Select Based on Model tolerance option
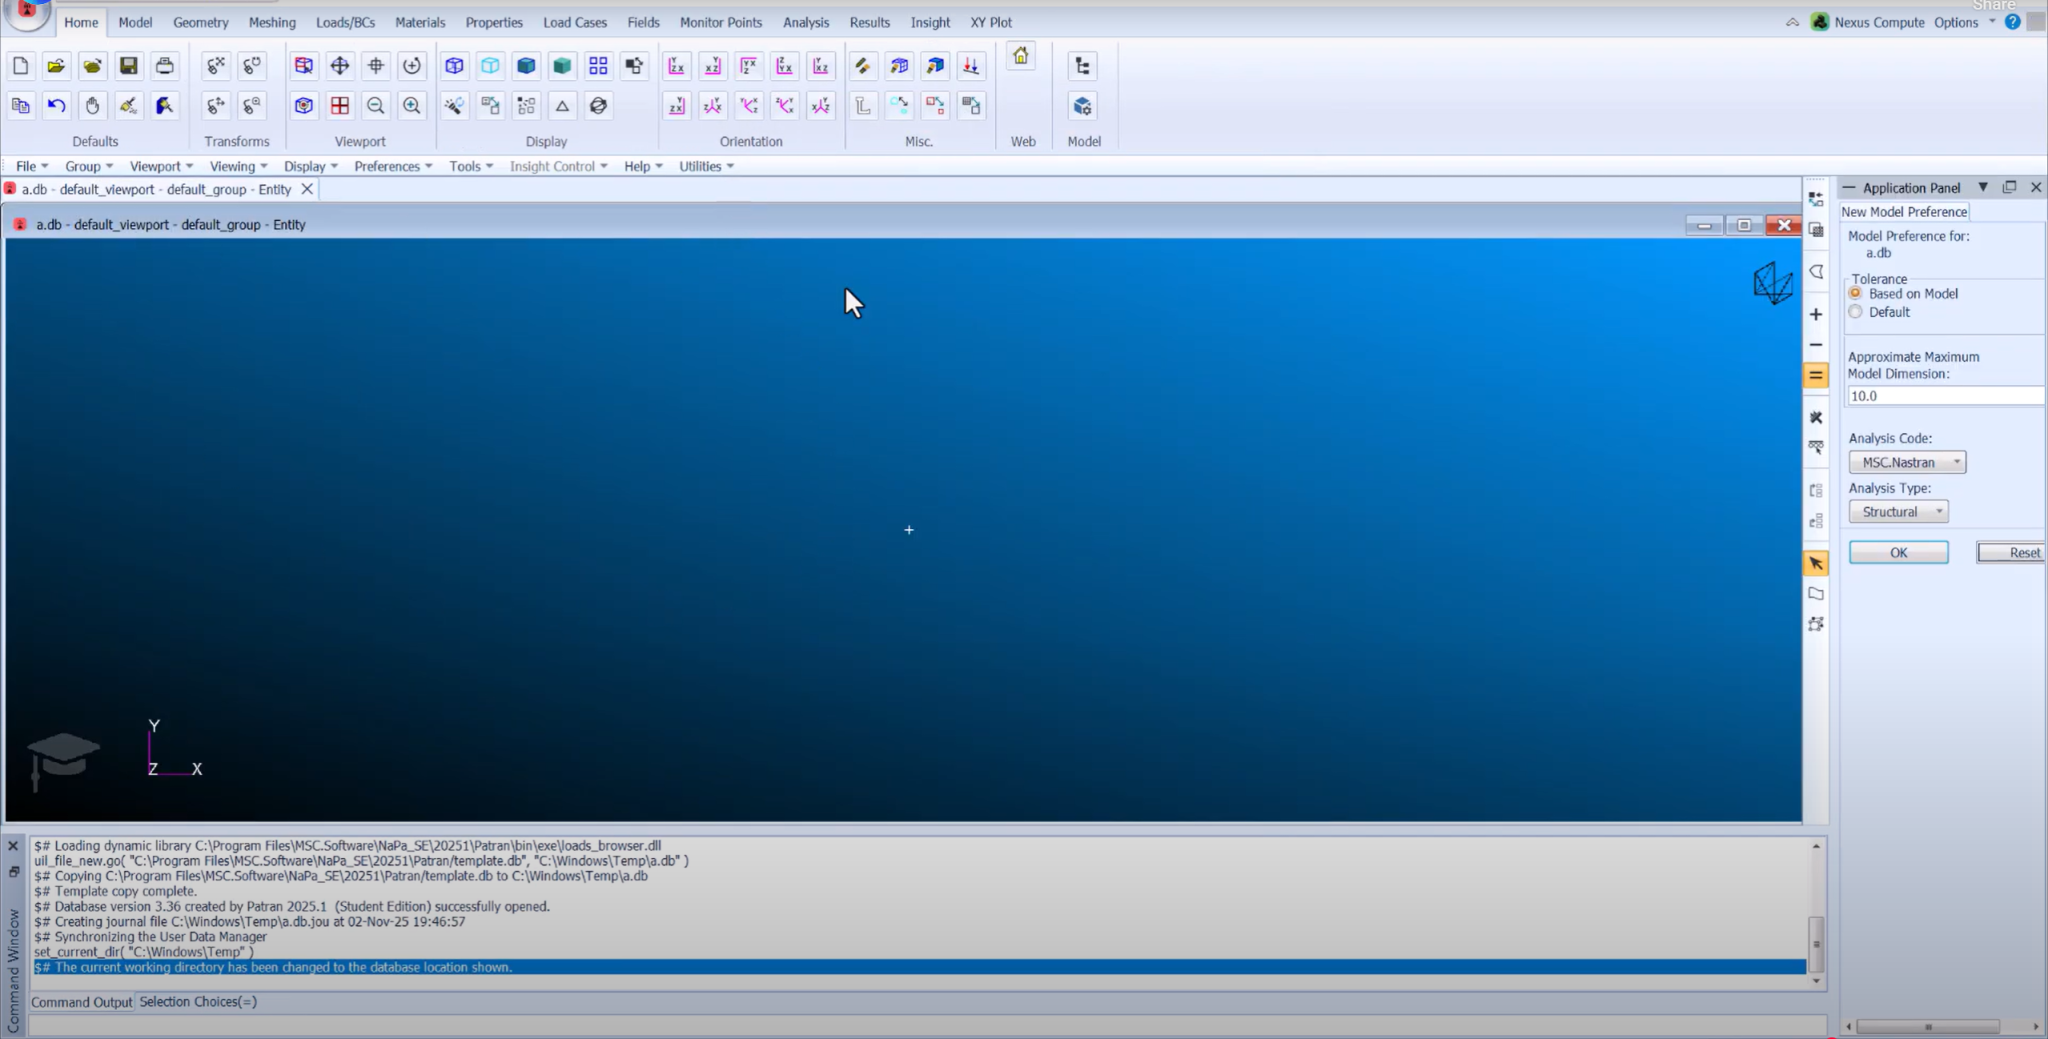 (x=1856, y=294)
